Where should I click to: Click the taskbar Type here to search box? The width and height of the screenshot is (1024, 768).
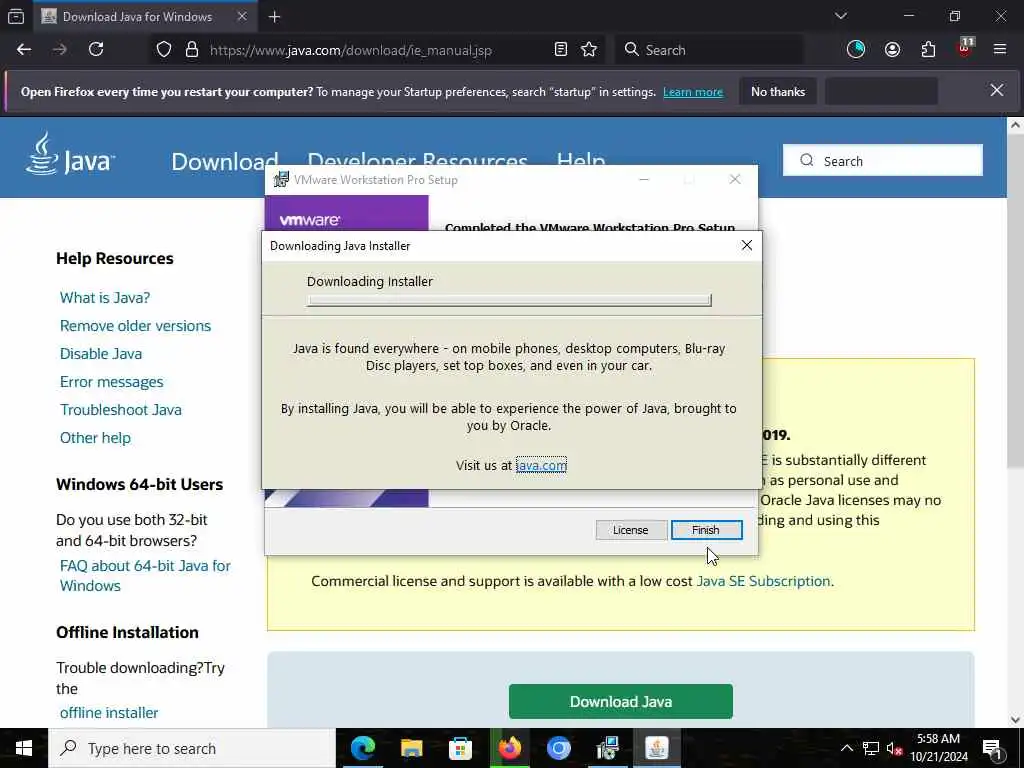(x=191, y=748)
